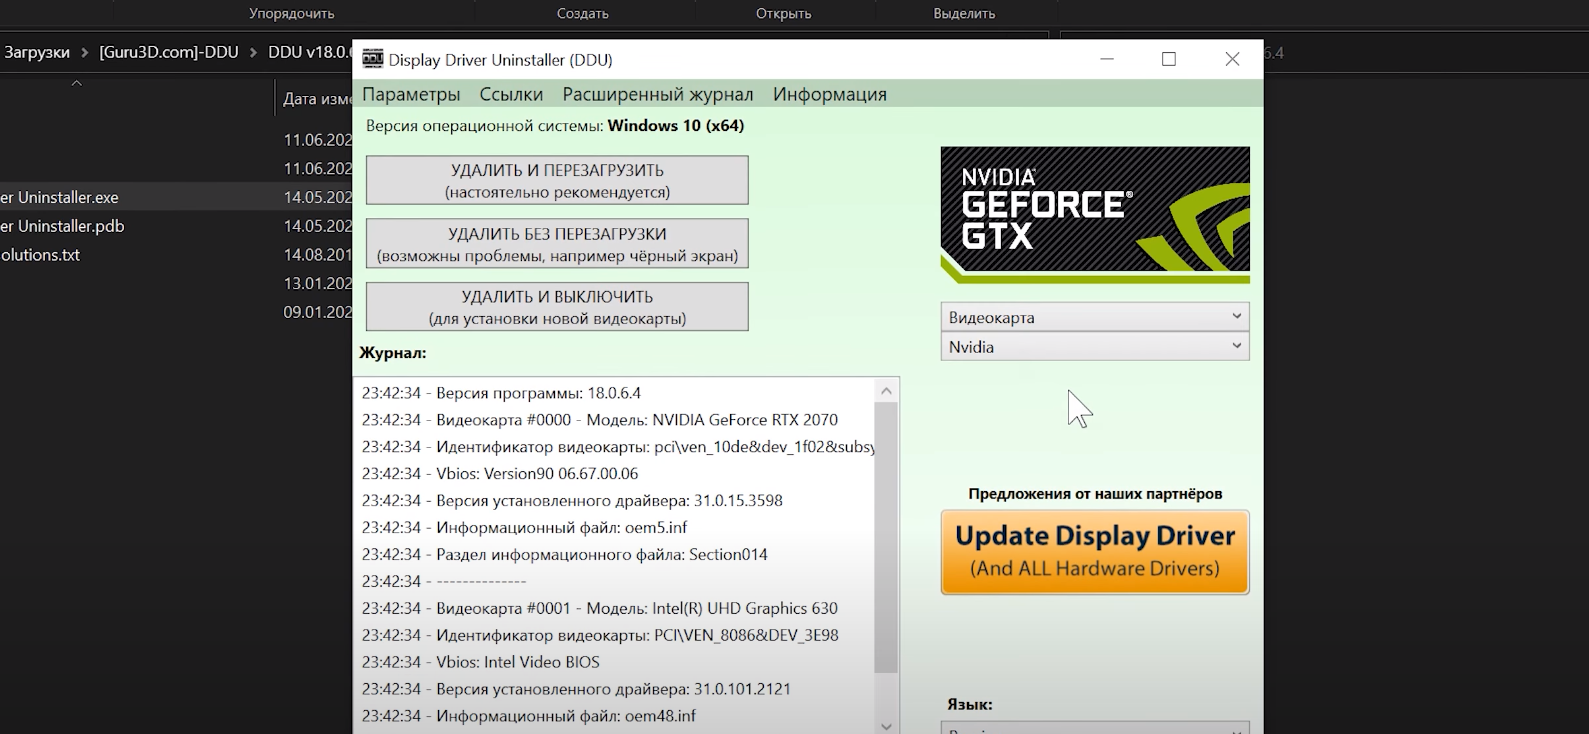Click УДАЛИТЬ И ПЕРЕЗАГРУЗИТЬ button
This screenshot has width=1589, height=734.
pos(557,180)
